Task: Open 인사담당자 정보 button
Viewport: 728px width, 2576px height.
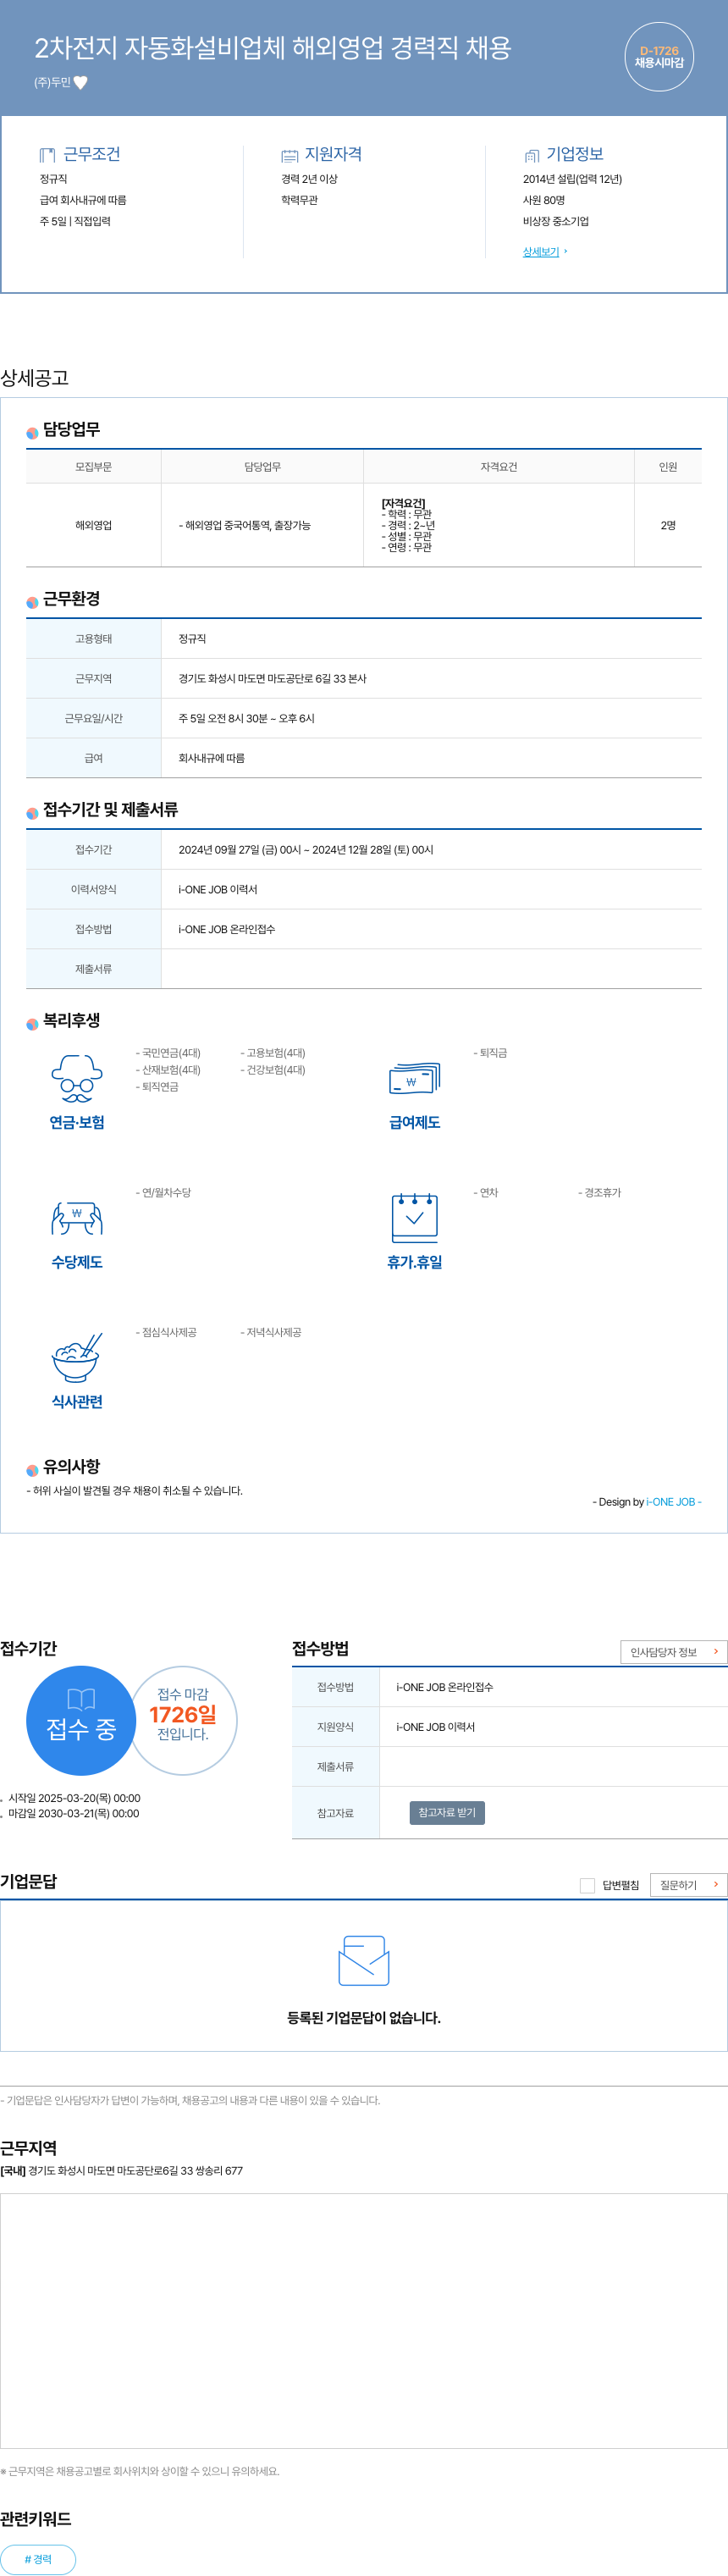Action: point(674,1652)
